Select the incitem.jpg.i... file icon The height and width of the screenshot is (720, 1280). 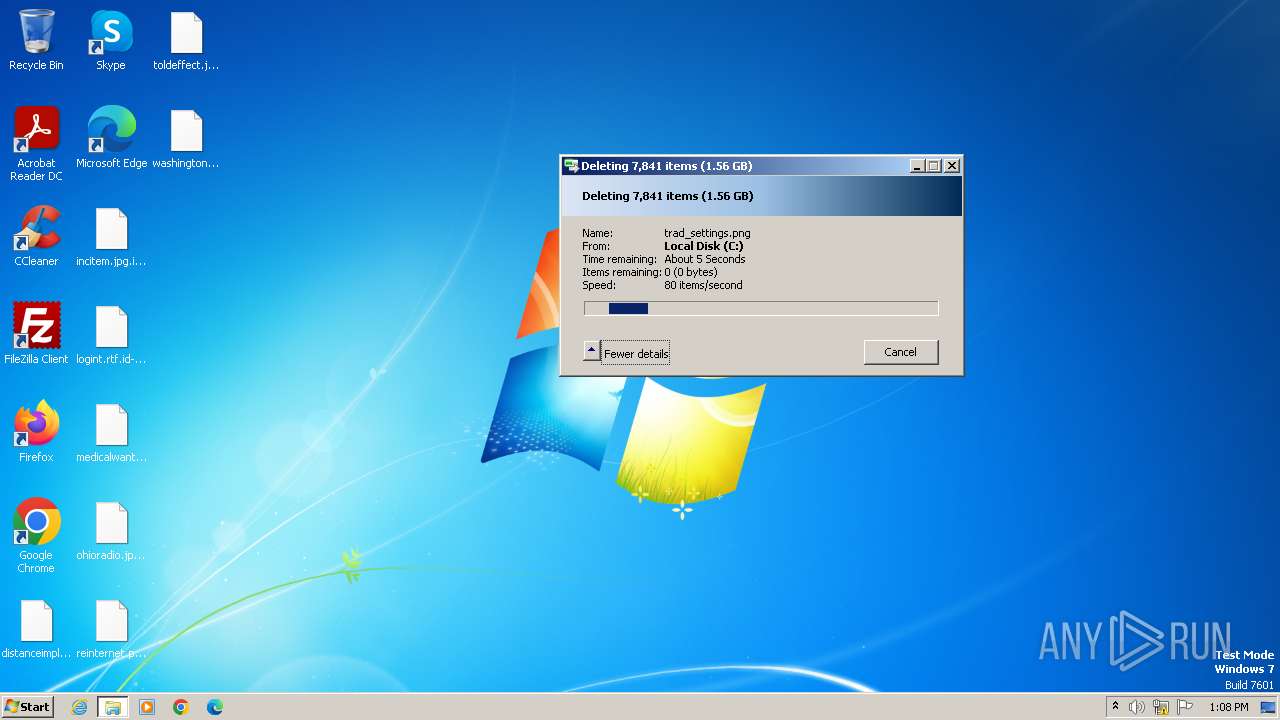pyautogui.click(x=111, y=236)
